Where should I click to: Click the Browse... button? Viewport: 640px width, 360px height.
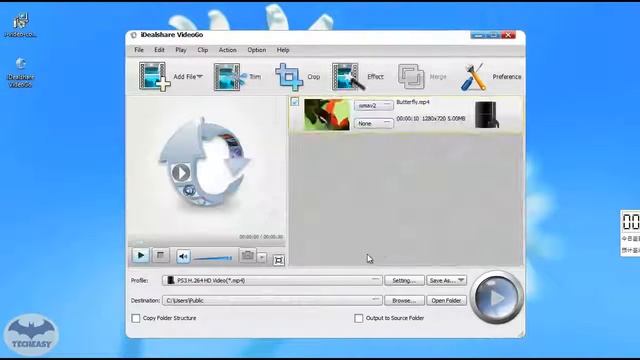click(x=404, y=300)
